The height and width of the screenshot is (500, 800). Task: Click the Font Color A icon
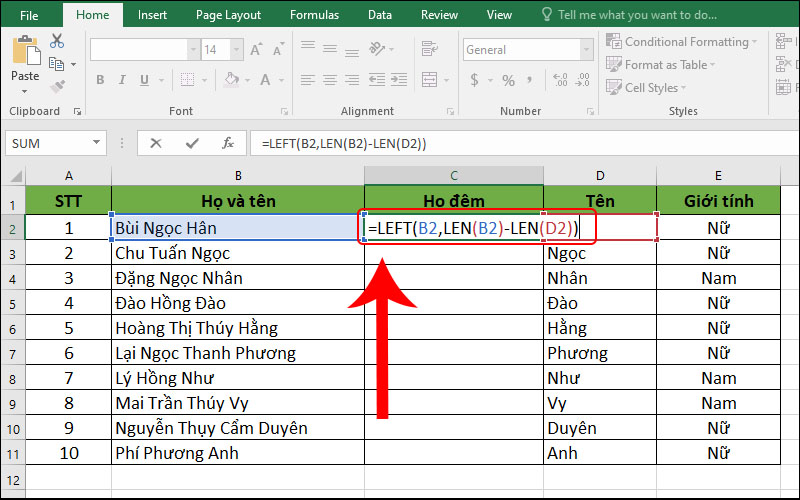coord(265,80)
